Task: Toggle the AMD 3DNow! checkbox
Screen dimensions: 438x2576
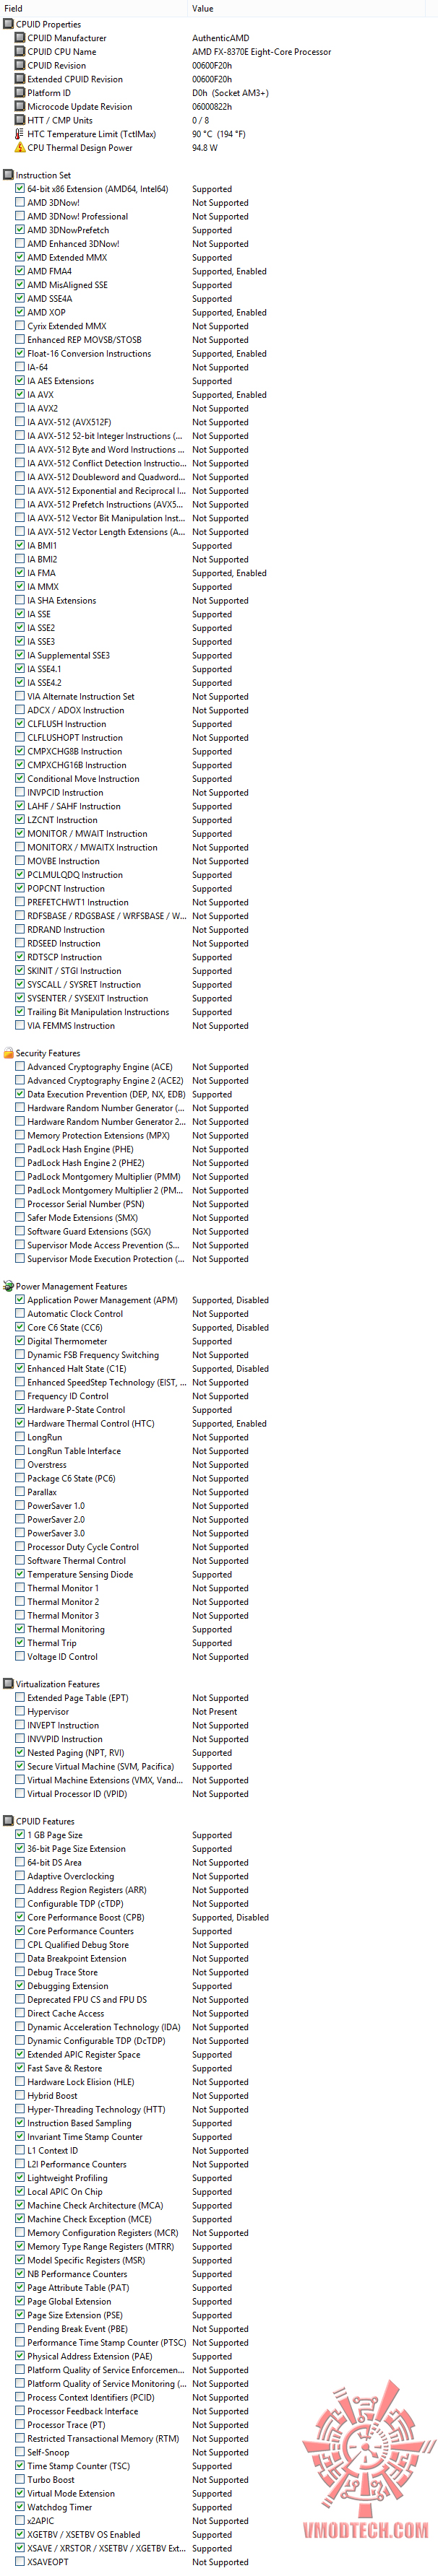Action: pyautogui.click(x=20, y=203)
